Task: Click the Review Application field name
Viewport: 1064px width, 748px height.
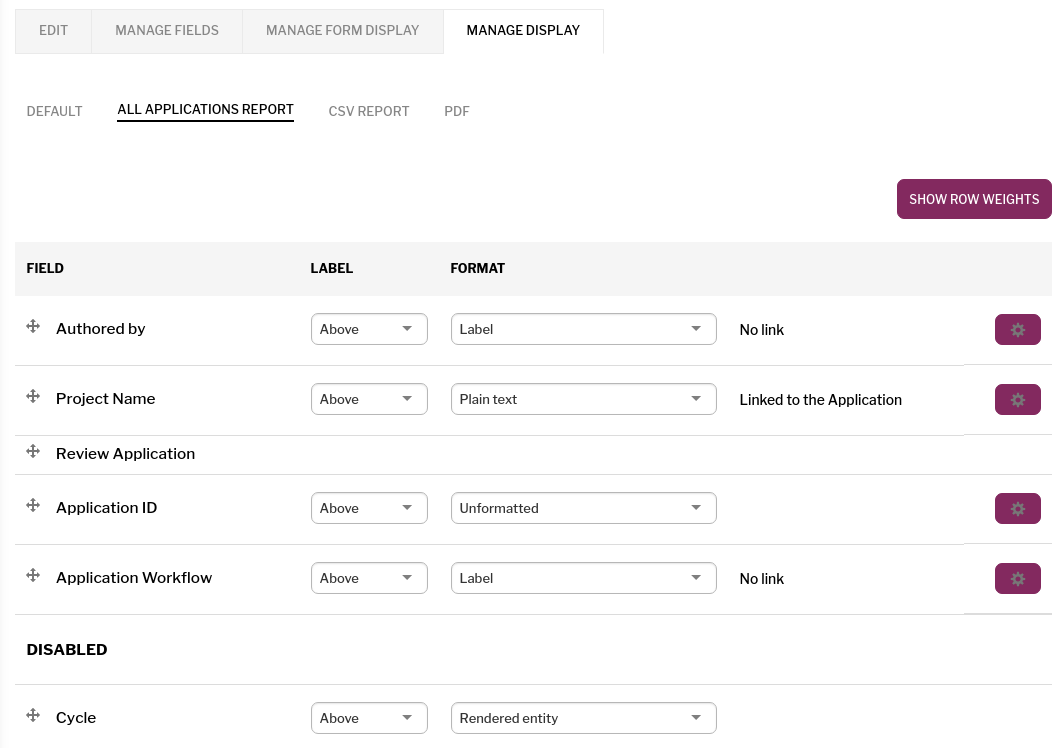Action: point(126,453)
